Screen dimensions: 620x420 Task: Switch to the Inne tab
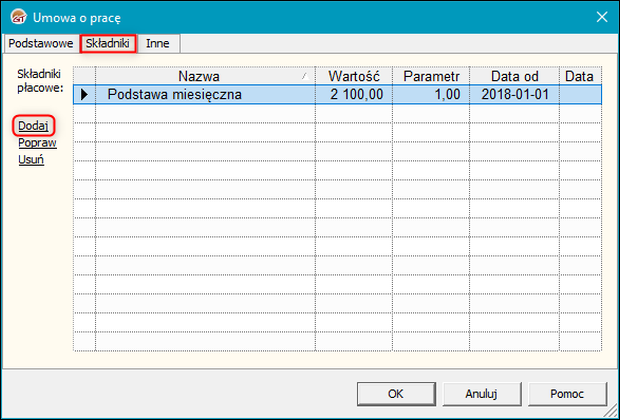coord(158,43)
